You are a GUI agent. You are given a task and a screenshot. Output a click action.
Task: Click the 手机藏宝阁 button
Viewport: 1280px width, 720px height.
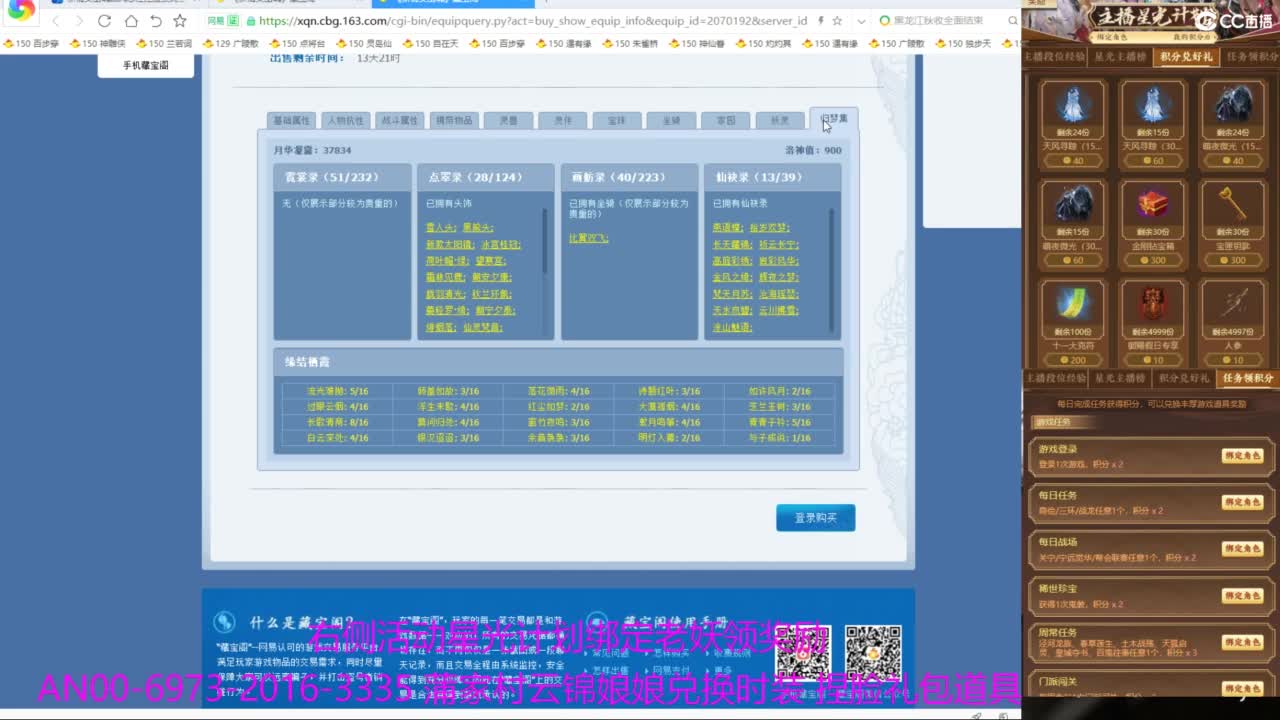(x=146, y=65)
